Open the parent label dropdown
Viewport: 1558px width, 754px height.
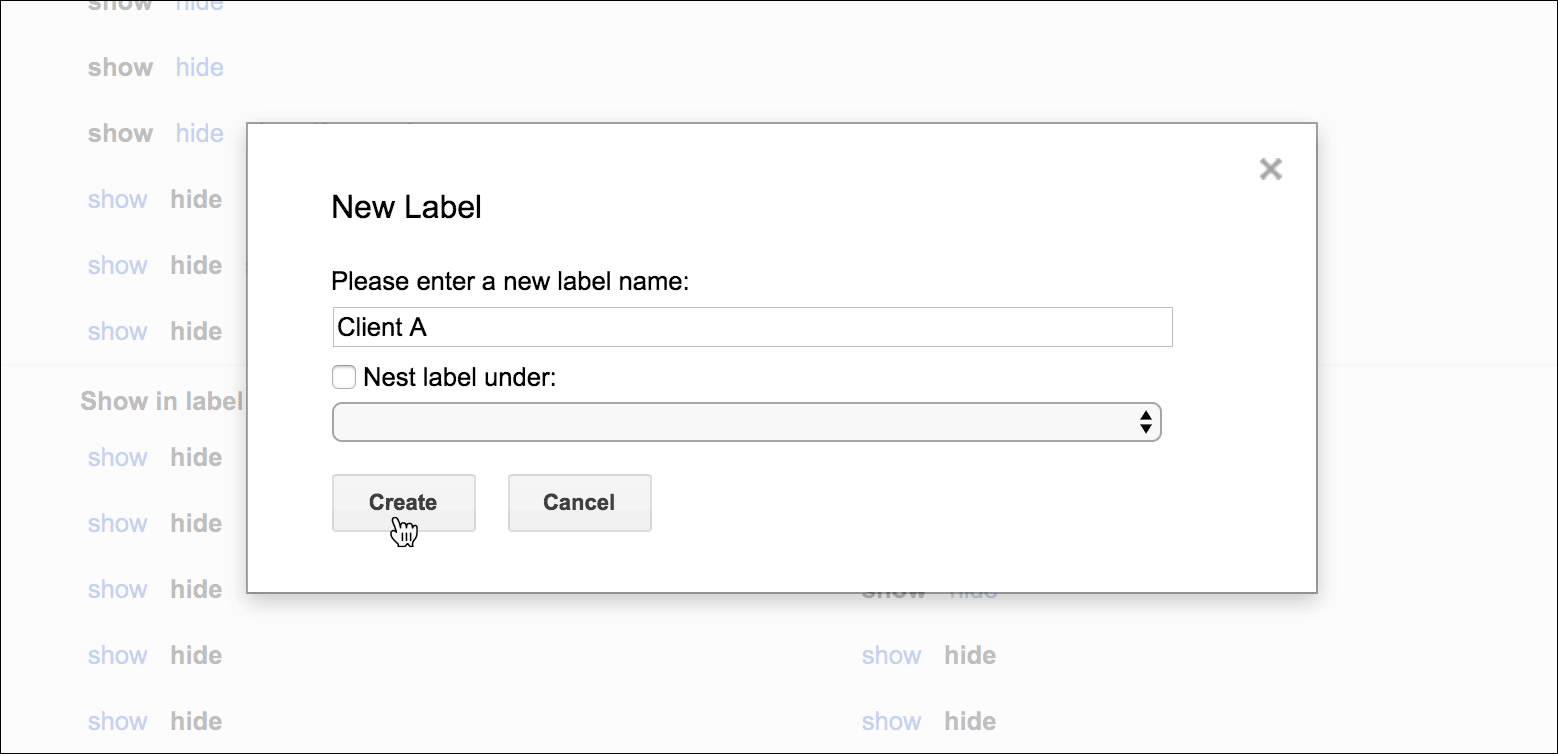[746, 421]
